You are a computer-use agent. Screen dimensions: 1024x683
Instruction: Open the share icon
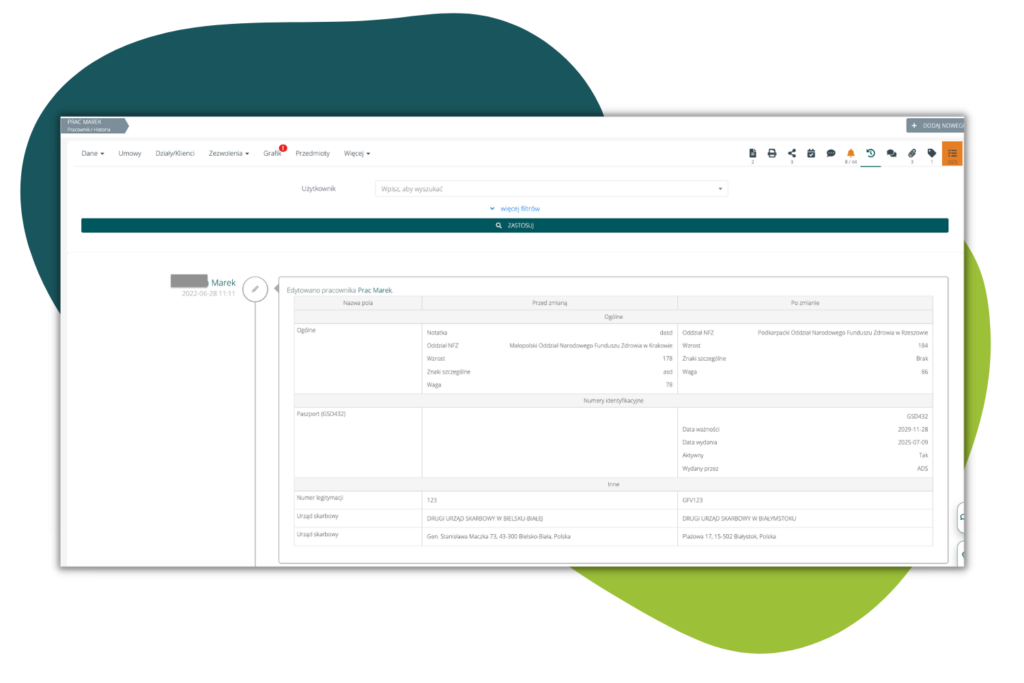pyautogui.click(x=792, y=153)
